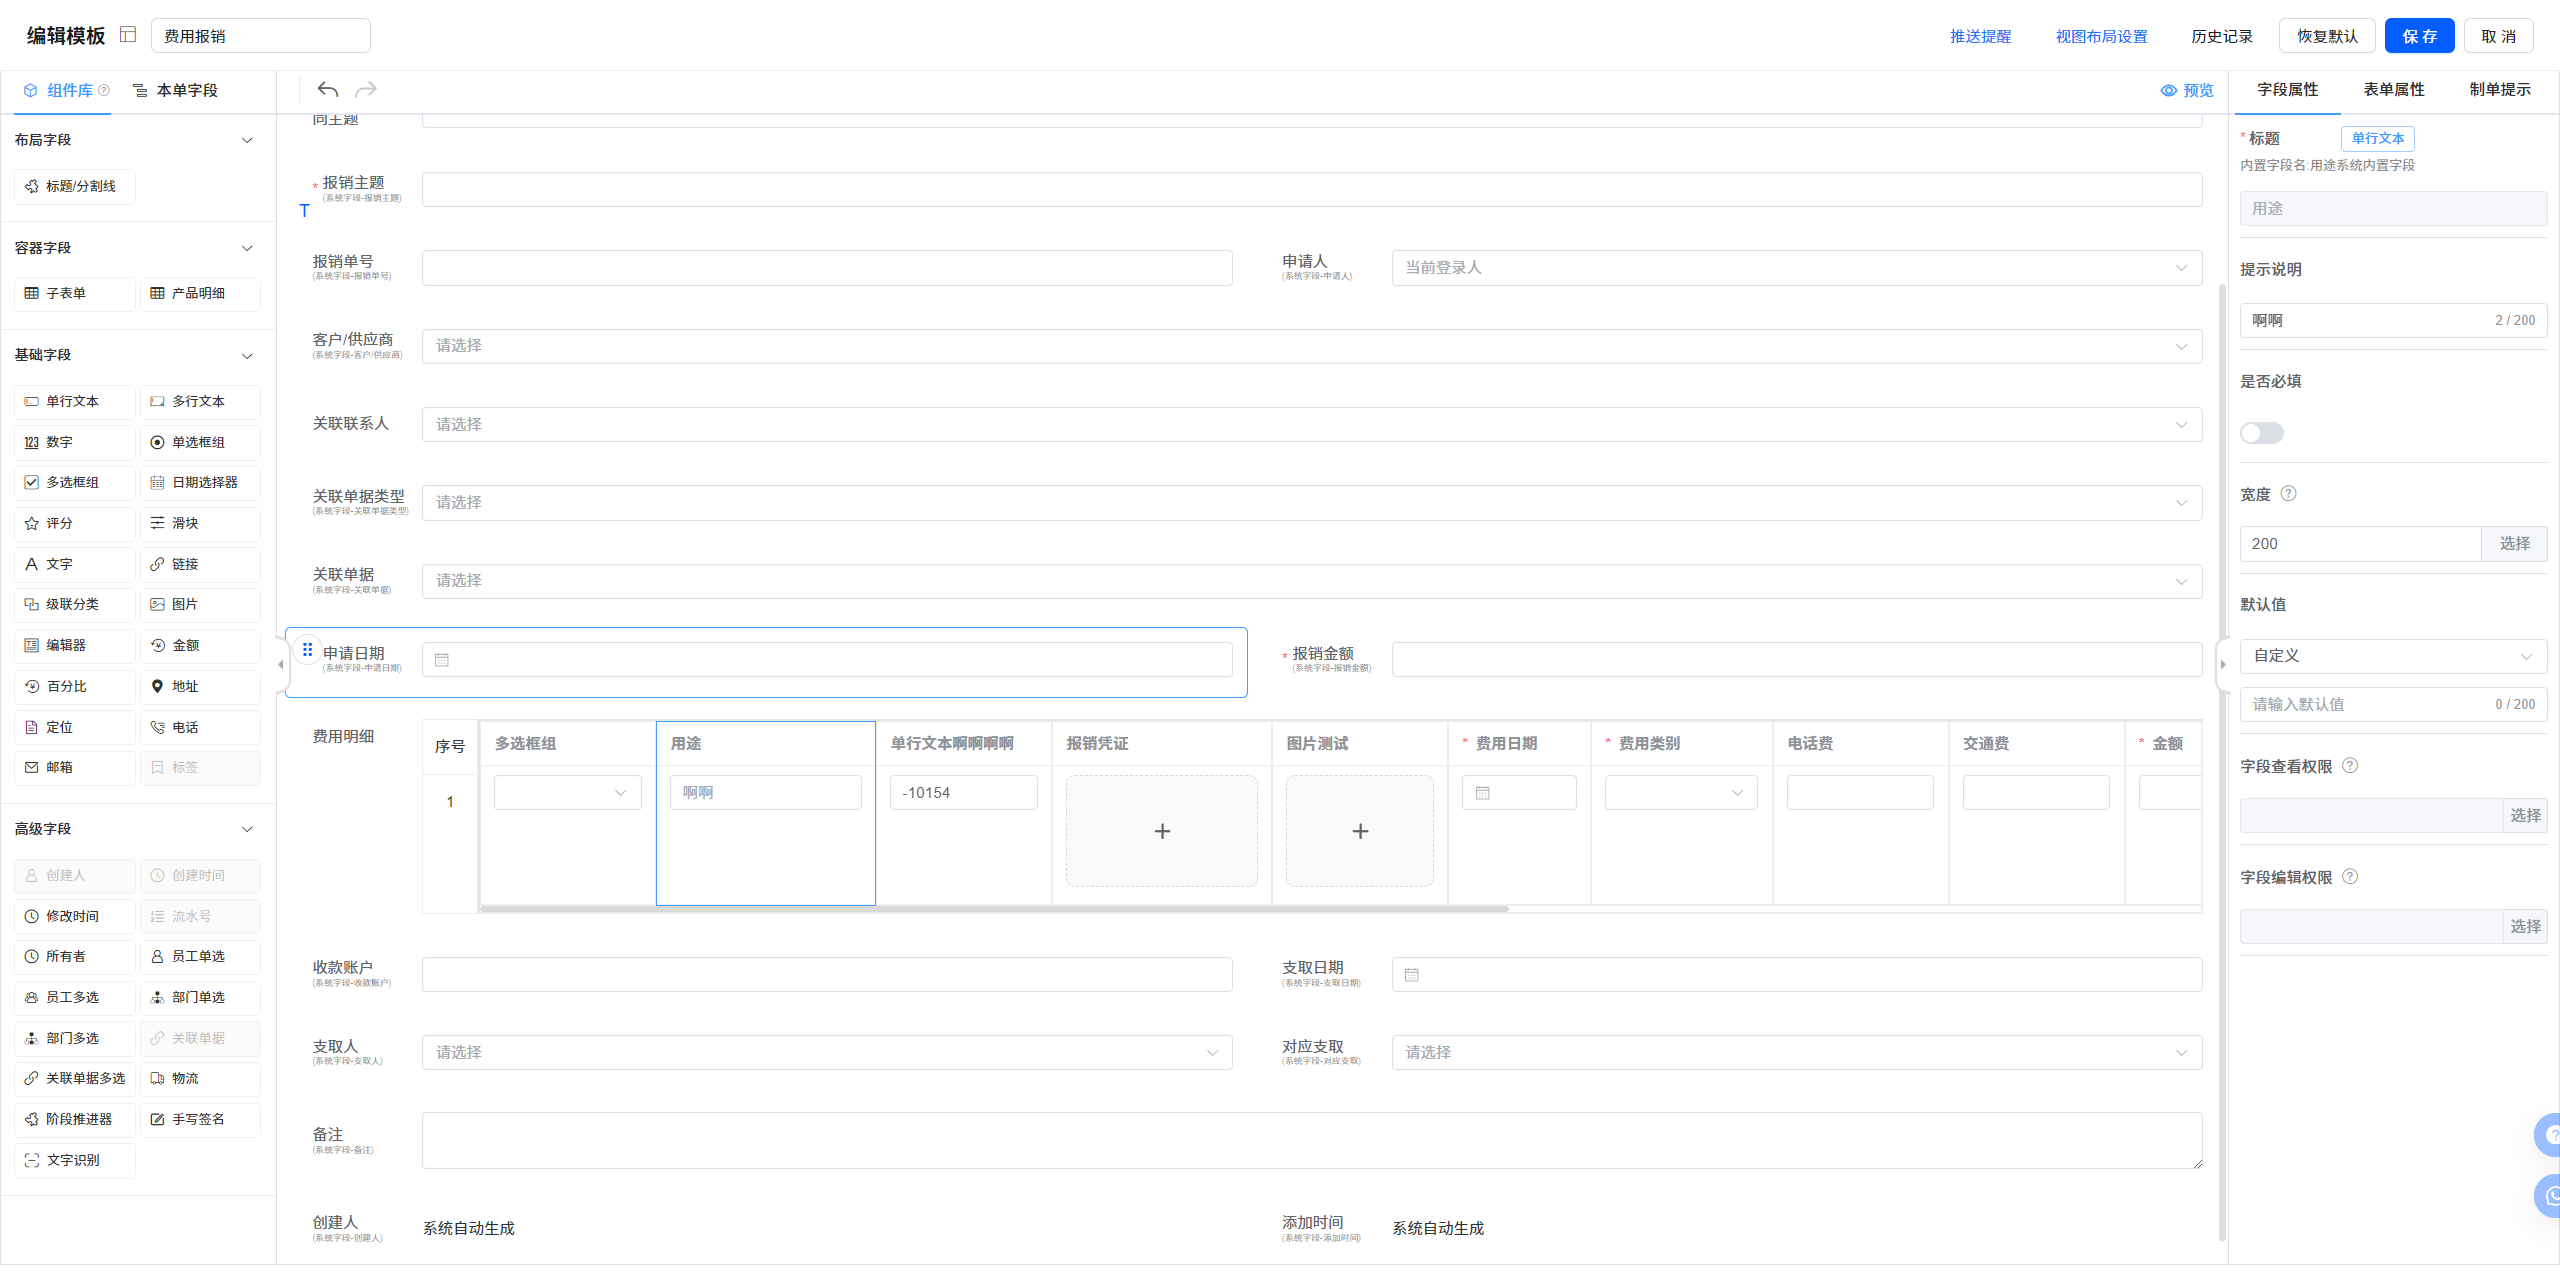Click drag handle of 申请日期 field
The height and width of the screenshot is (1271, 2560).
[307, 650]
